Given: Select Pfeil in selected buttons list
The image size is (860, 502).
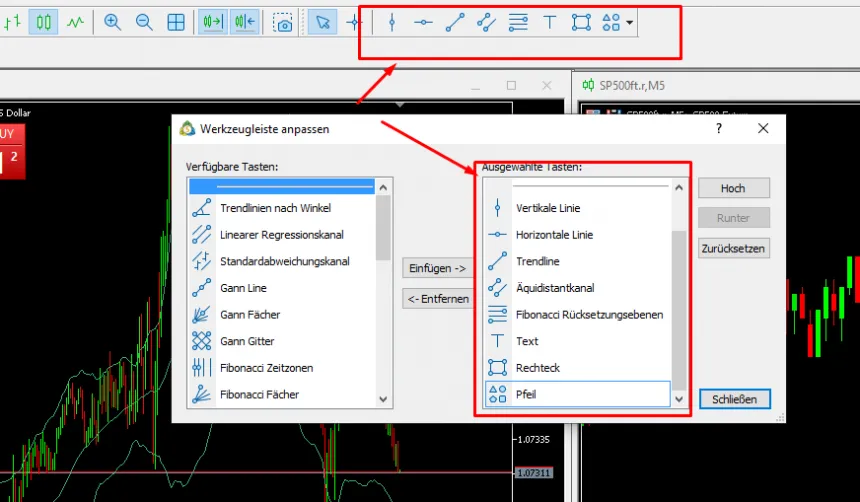Looking at the screenshot, I should click(x=578, y=394).
